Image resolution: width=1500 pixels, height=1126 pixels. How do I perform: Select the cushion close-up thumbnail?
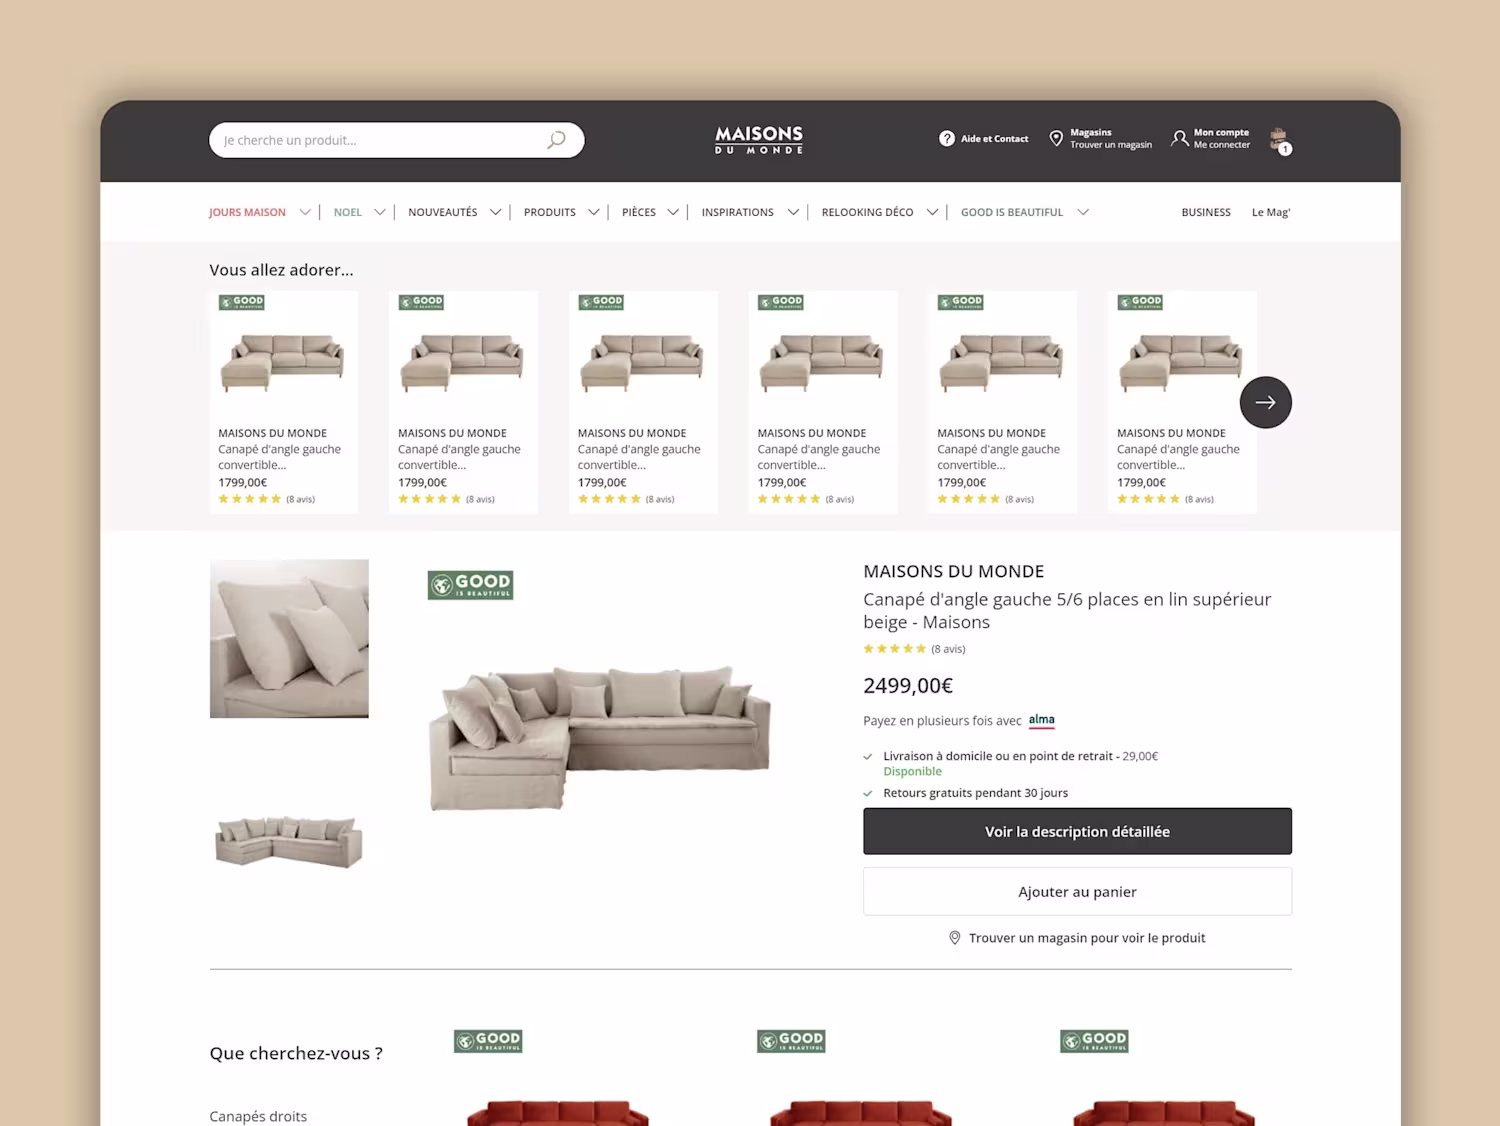289,638
